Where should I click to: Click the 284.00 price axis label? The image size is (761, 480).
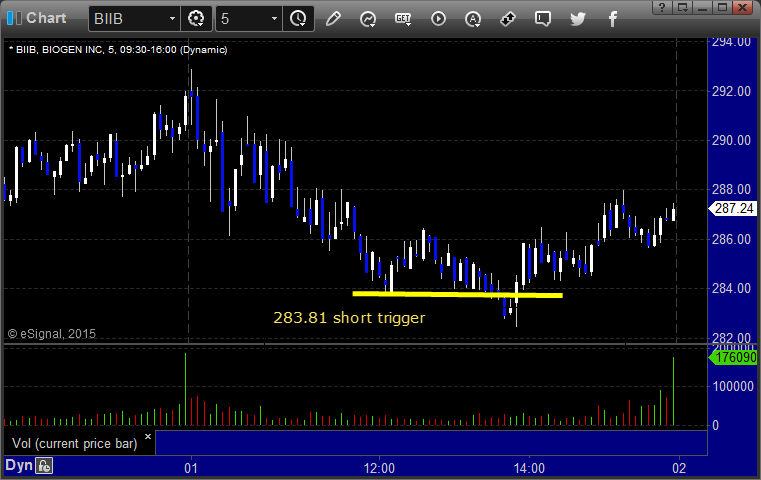pos(731,288)
